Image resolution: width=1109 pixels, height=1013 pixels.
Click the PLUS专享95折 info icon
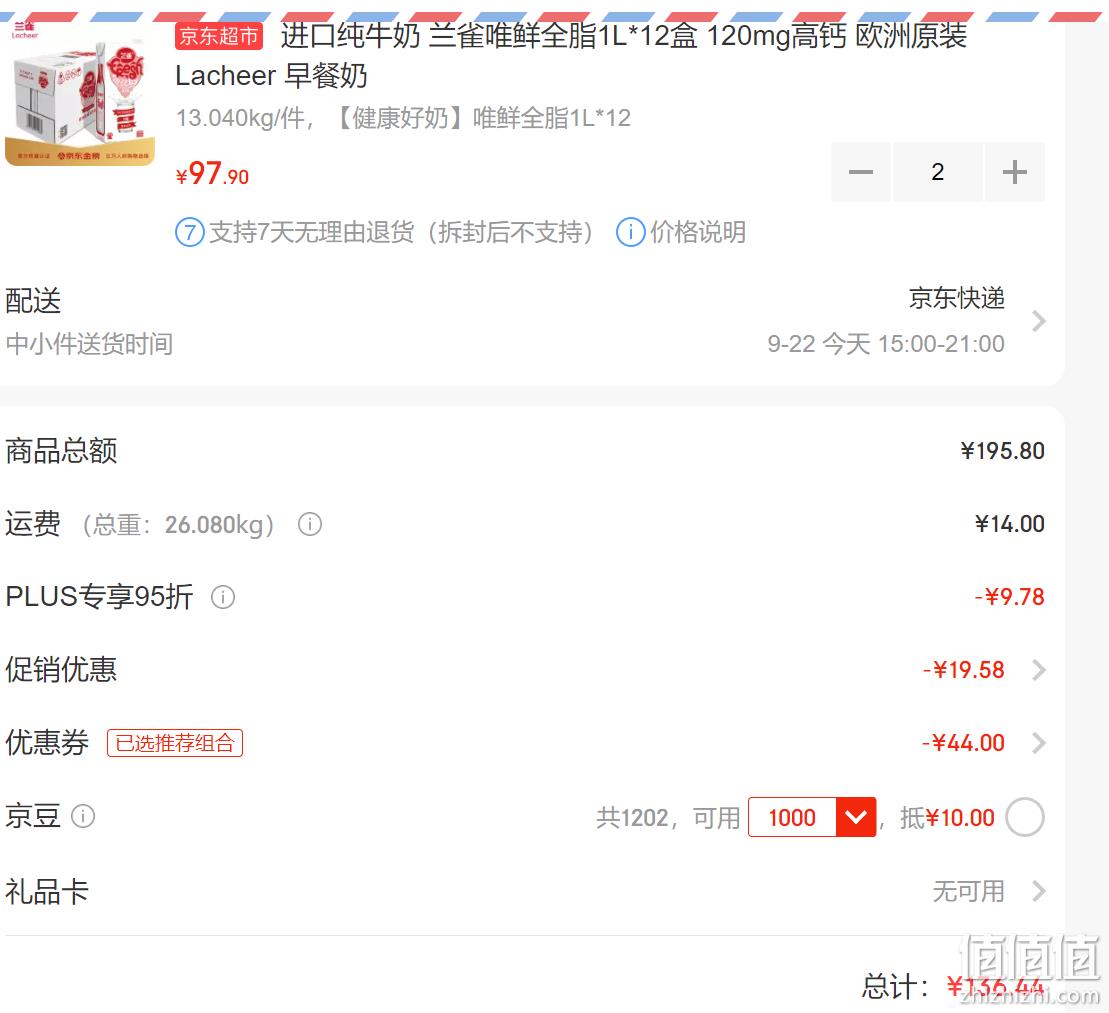pos(223,598)
